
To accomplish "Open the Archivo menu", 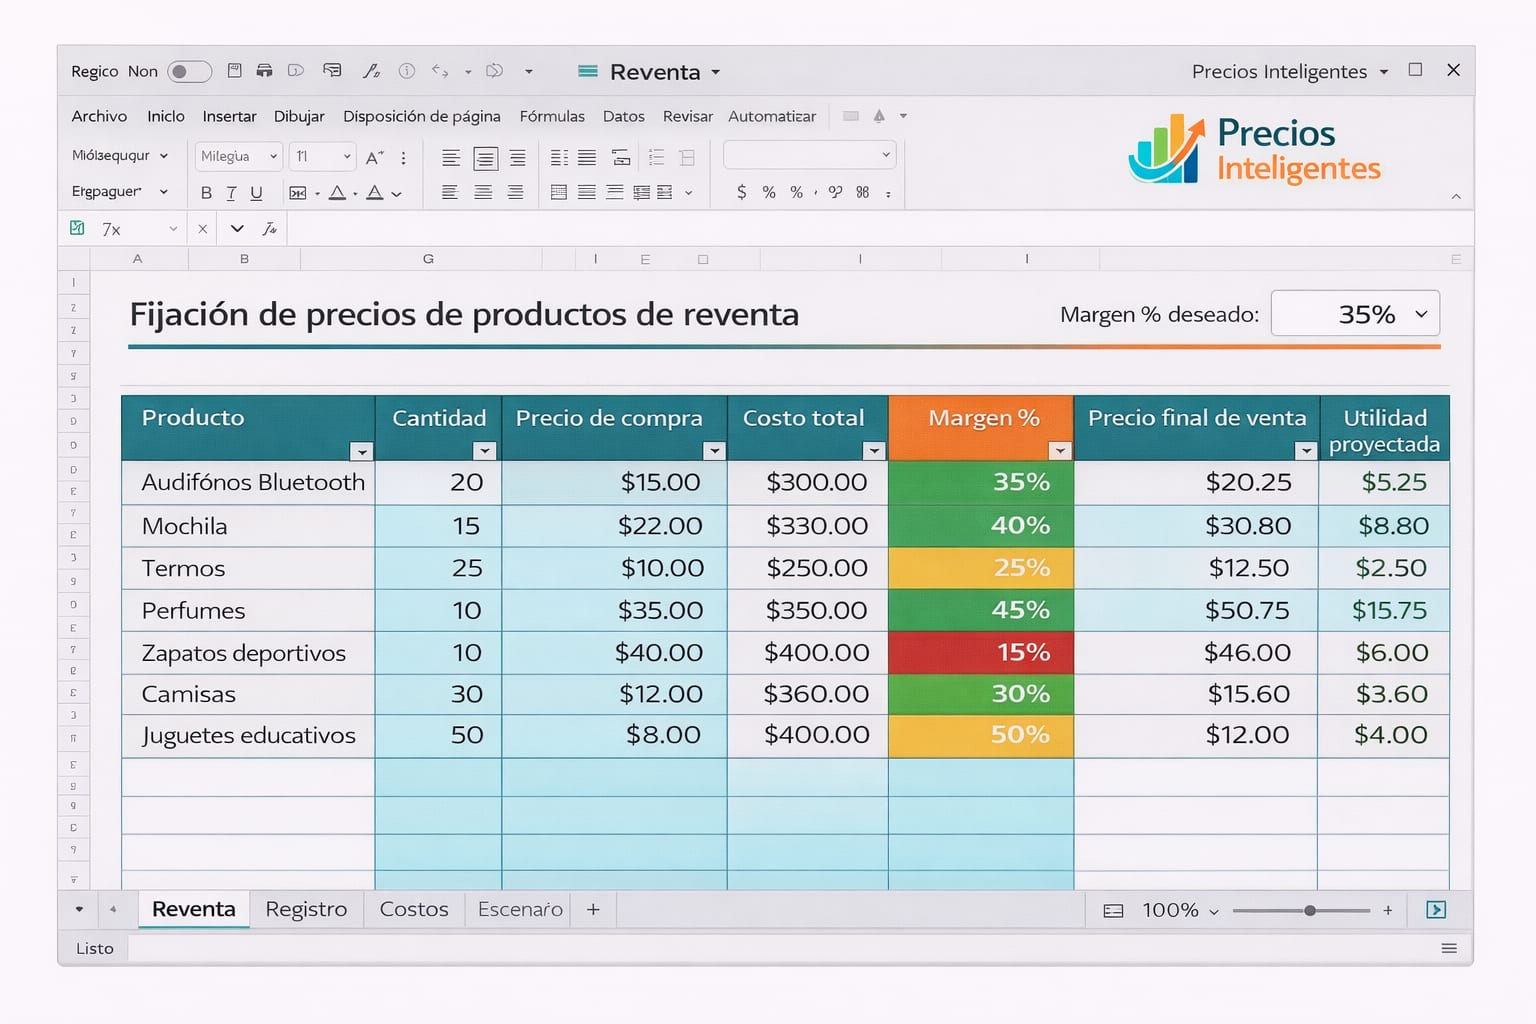I will tap(99, 116).
